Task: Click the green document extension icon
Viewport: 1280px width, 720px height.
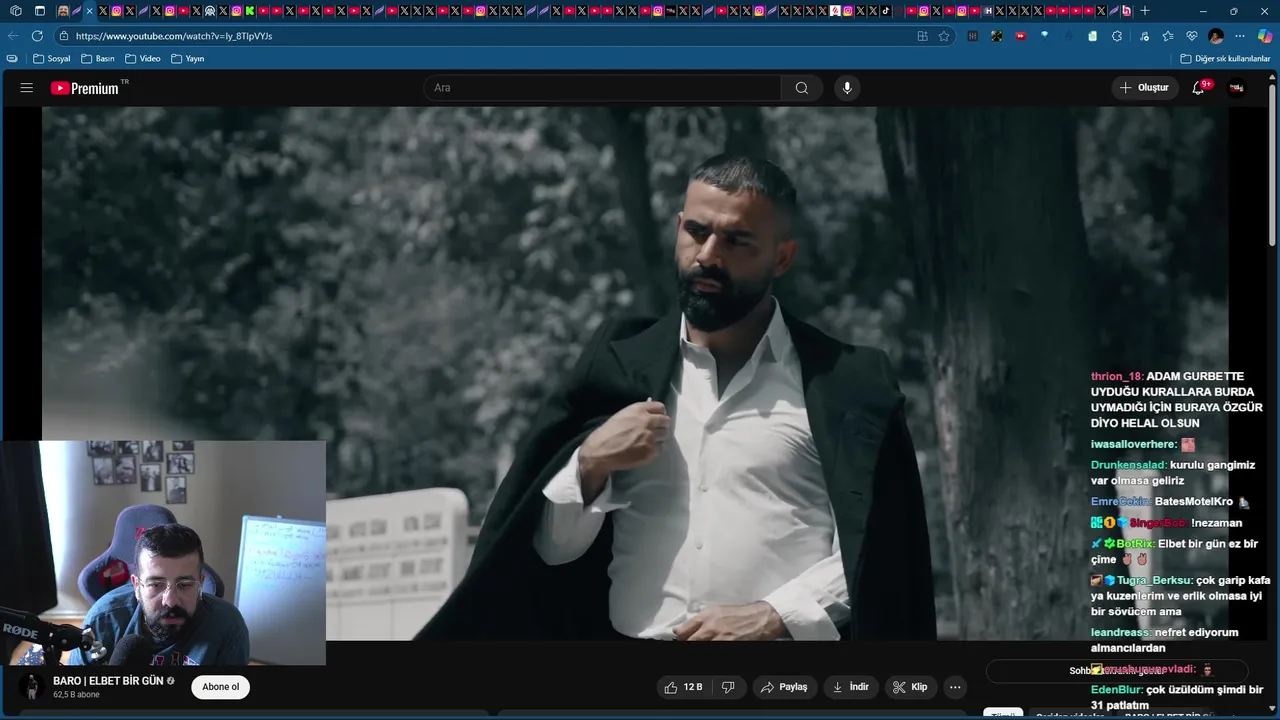Action: click(x=1092, y=36)
